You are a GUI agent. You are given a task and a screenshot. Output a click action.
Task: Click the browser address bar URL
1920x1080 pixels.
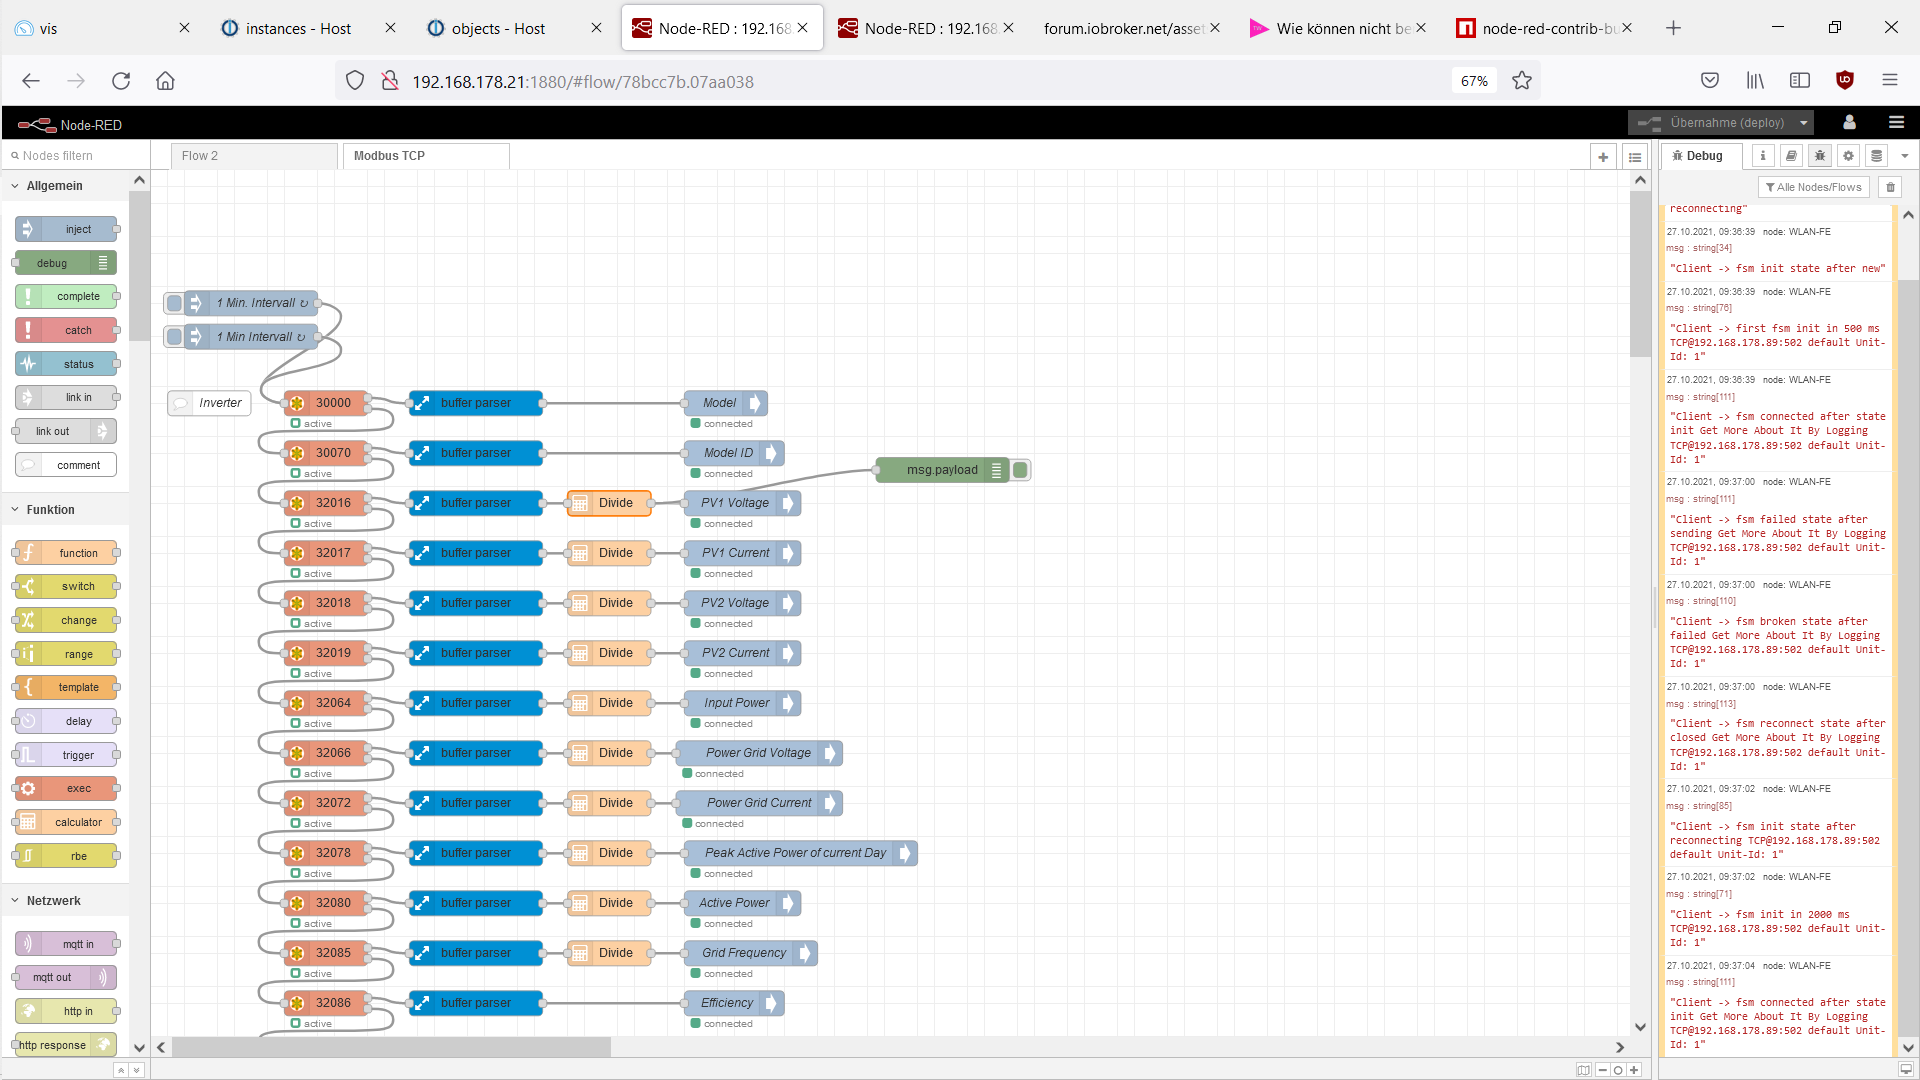pyautogui.click(x=583, y=82)
